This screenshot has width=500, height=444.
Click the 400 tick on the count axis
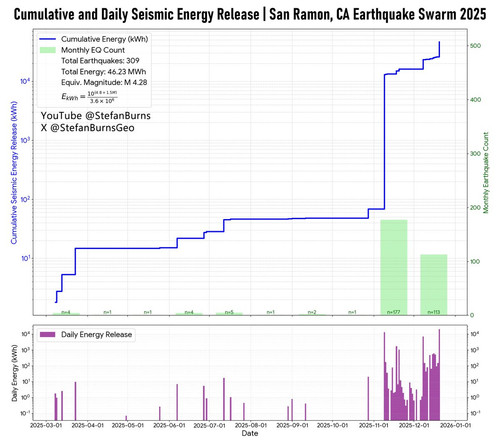(x=475, y=100)
